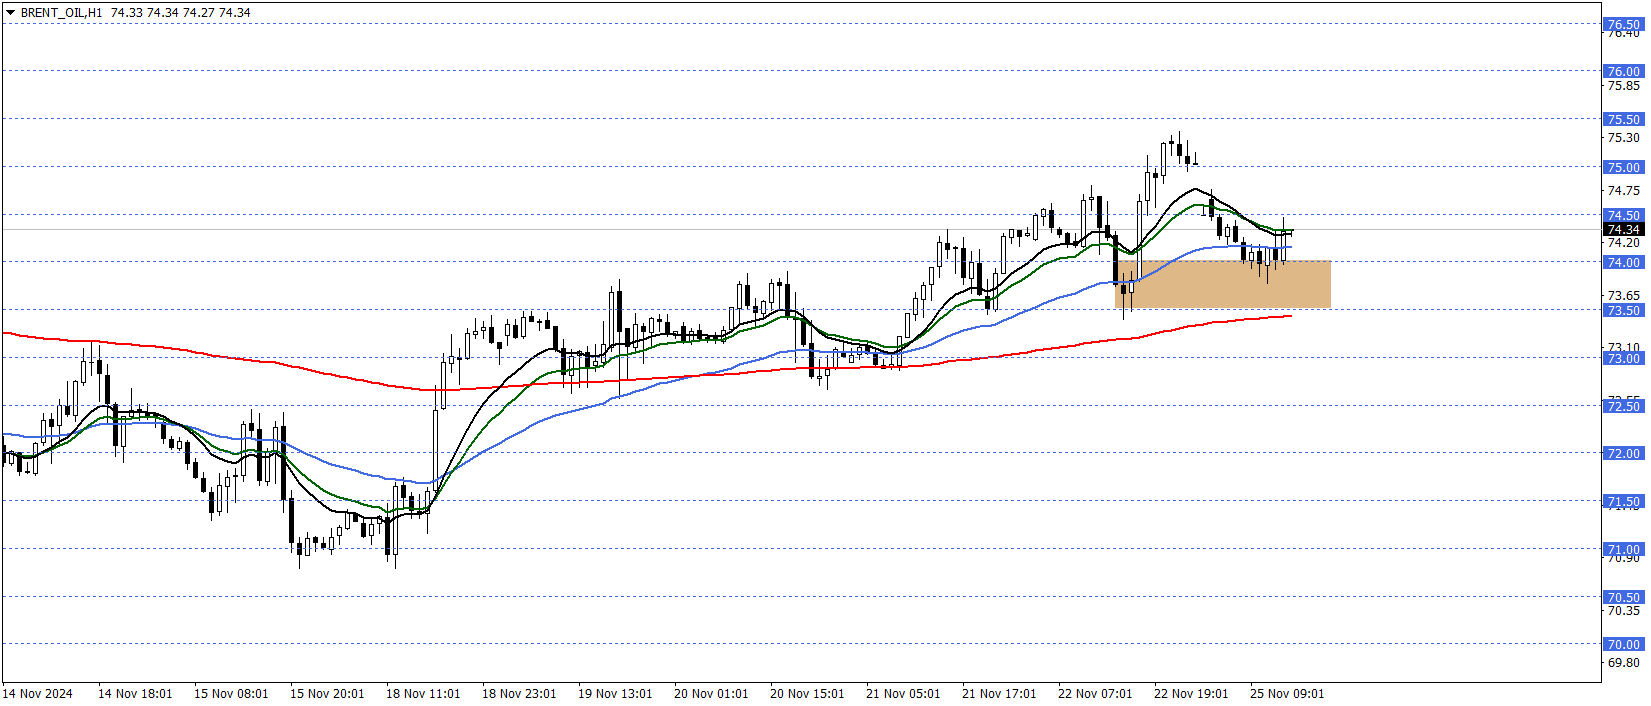Click the 71.50 price level label
1651x706 pixels.
click(1623, 501)
